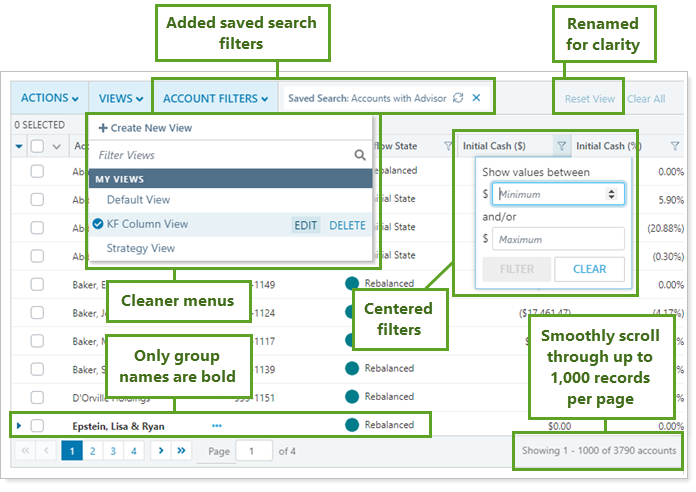Open the Actions dropdown
The image size is (696, 492).
coord(49,98)
